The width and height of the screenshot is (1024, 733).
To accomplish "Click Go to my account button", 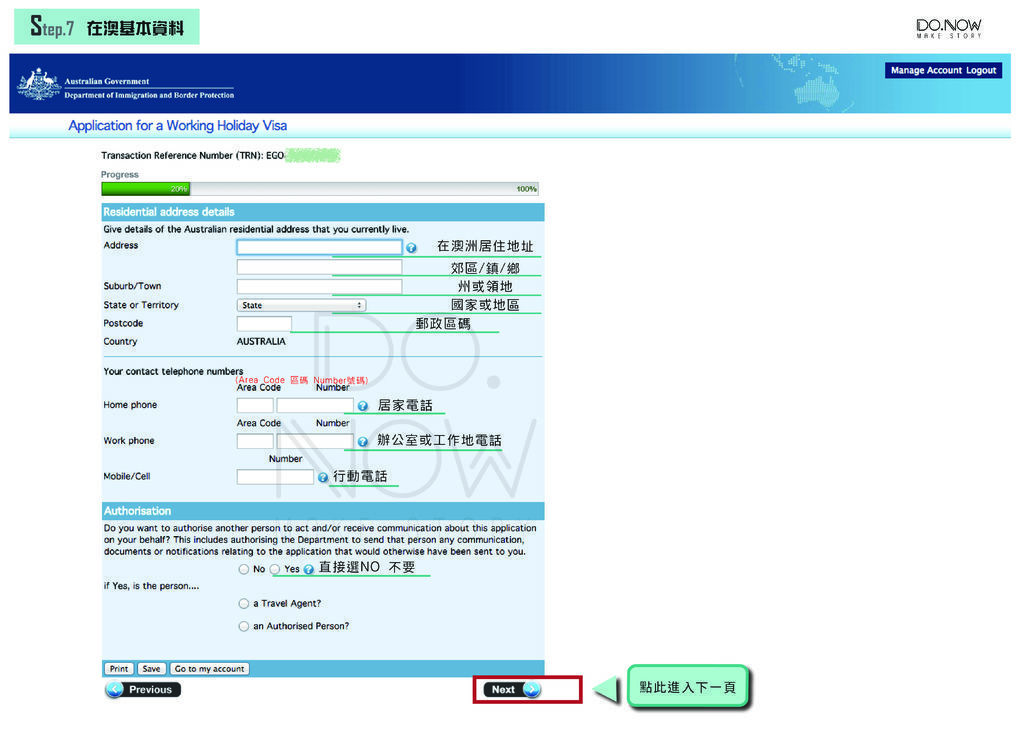I will click(209, 669).
